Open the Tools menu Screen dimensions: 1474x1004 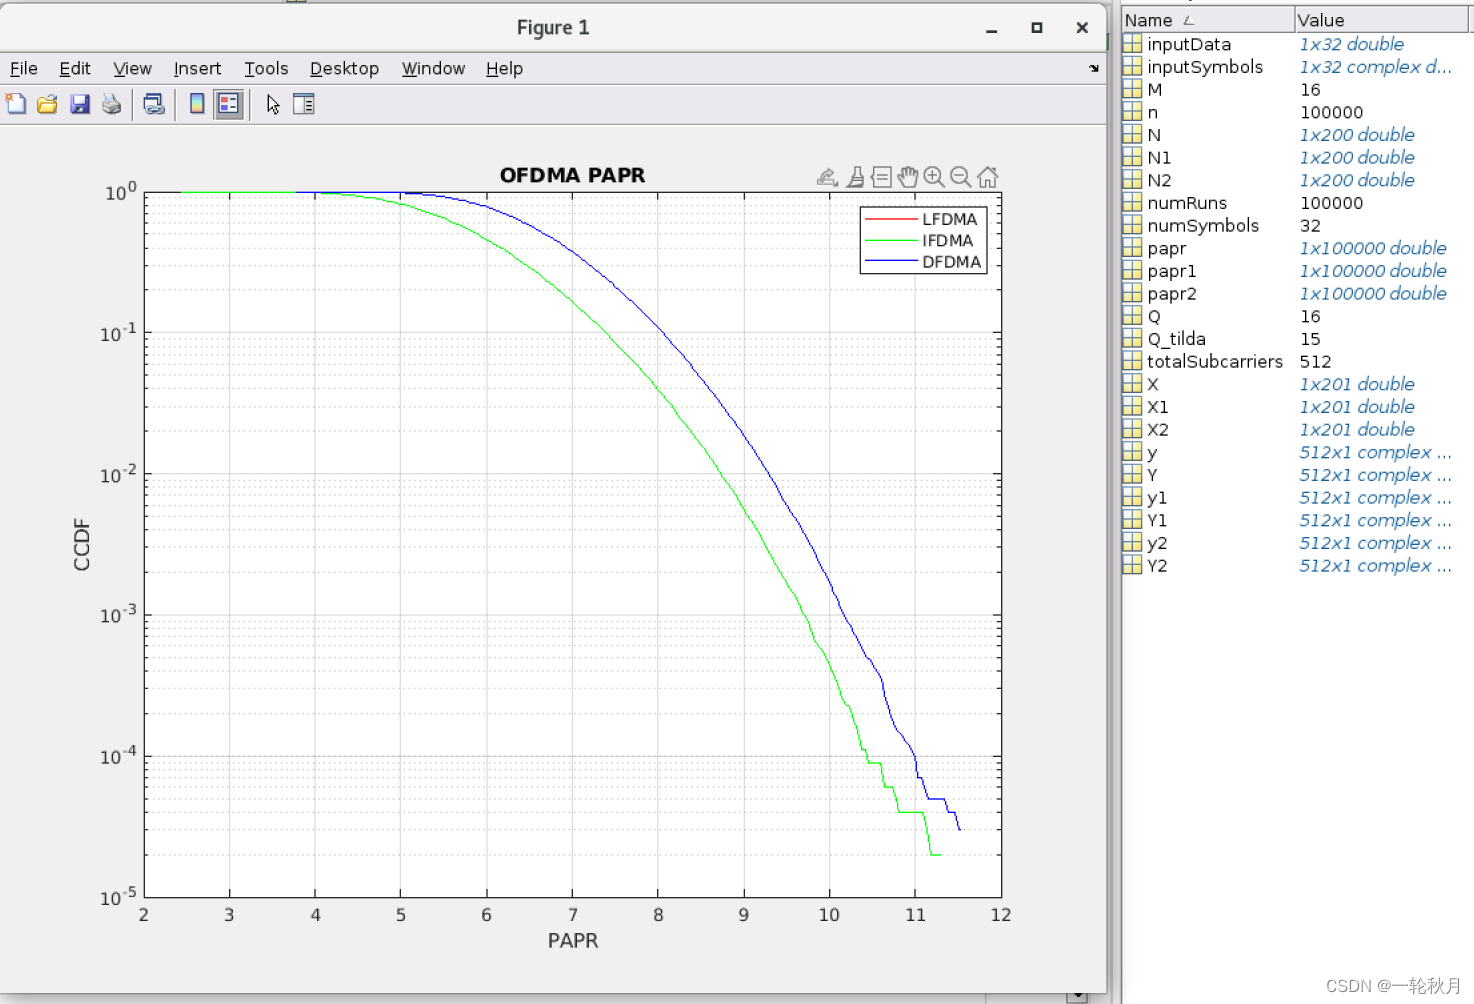(x=266, y=68)
